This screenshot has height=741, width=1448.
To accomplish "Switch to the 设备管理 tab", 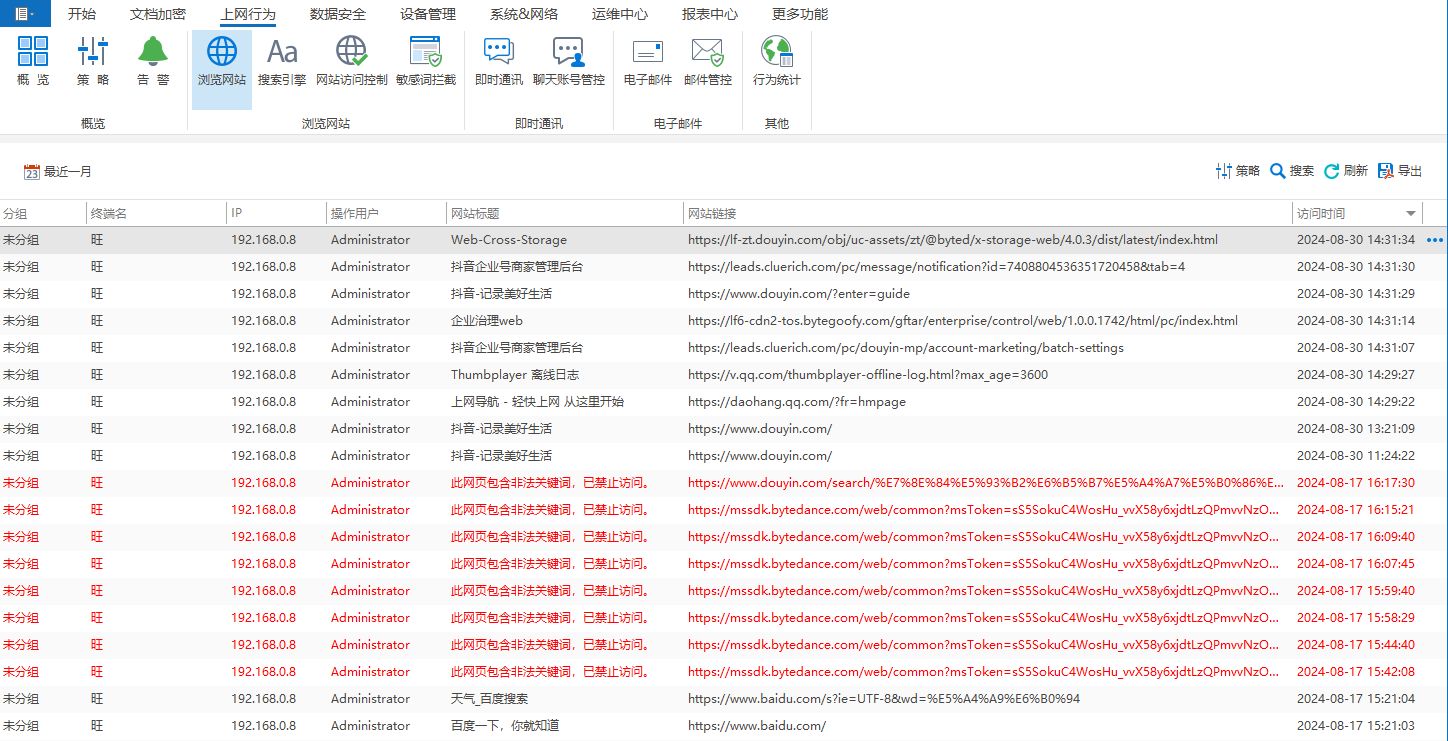I will (x=428, y=14).
